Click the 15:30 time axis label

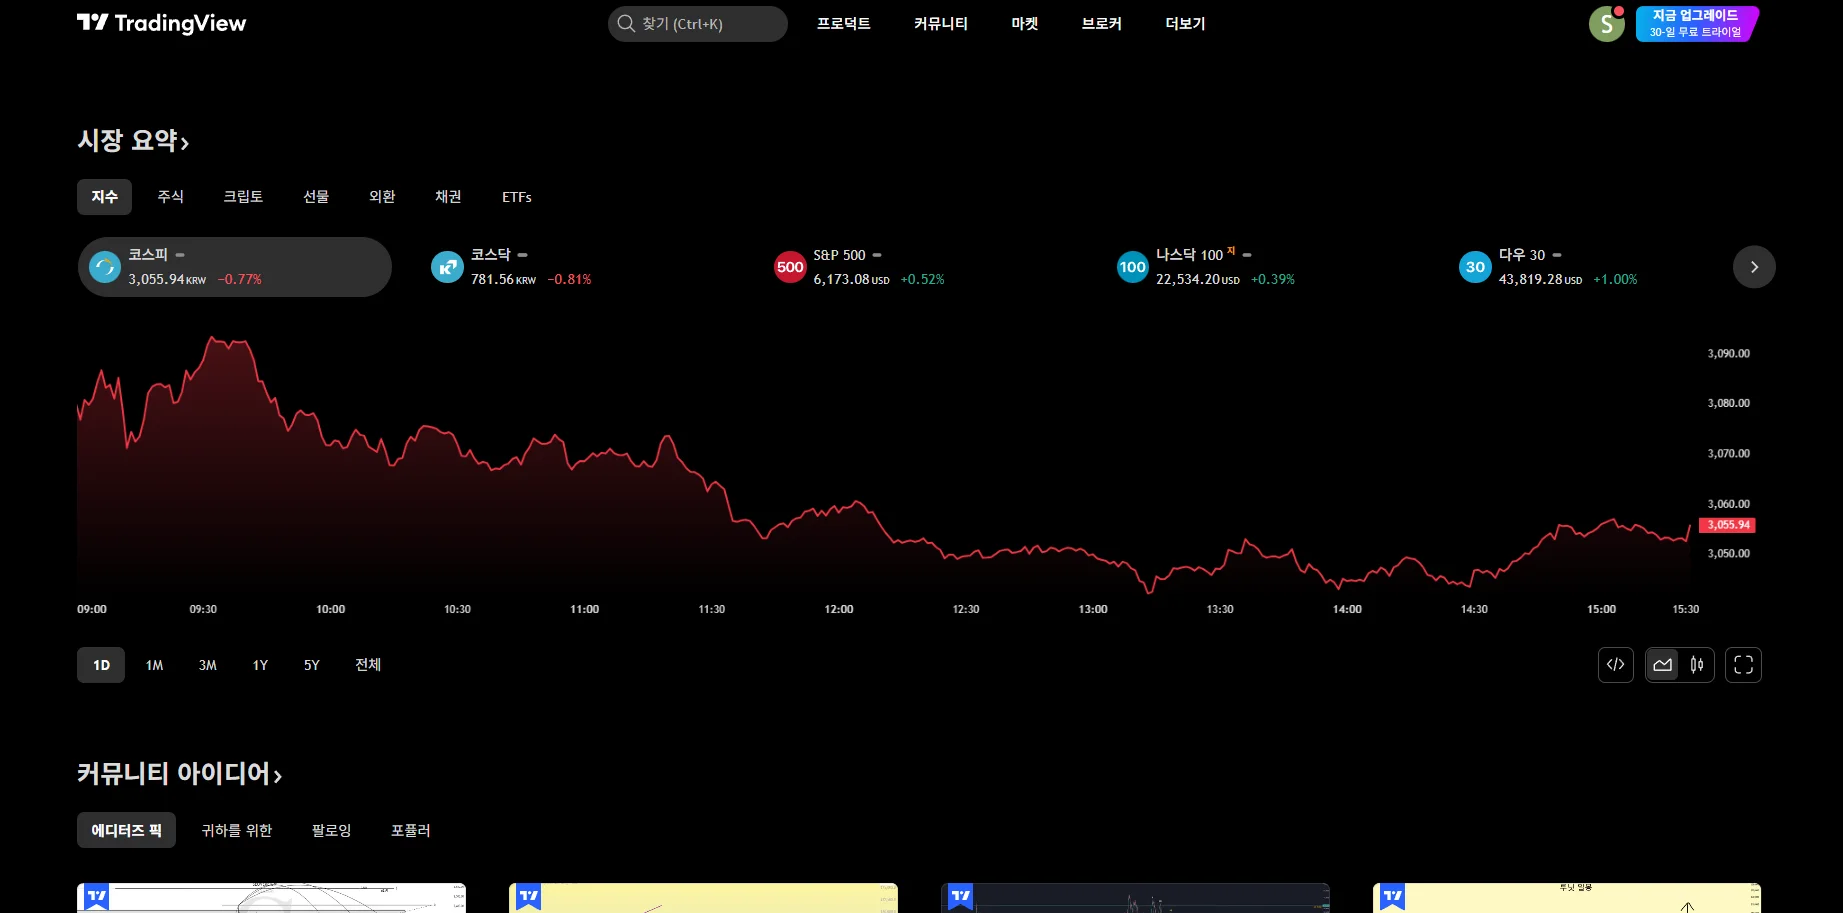coord(1686,609)
